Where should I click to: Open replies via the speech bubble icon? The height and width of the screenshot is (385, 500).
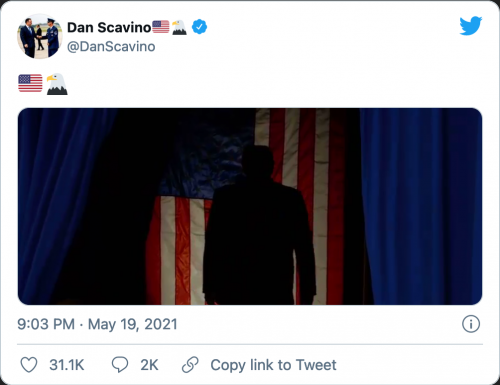coord(120,365)
